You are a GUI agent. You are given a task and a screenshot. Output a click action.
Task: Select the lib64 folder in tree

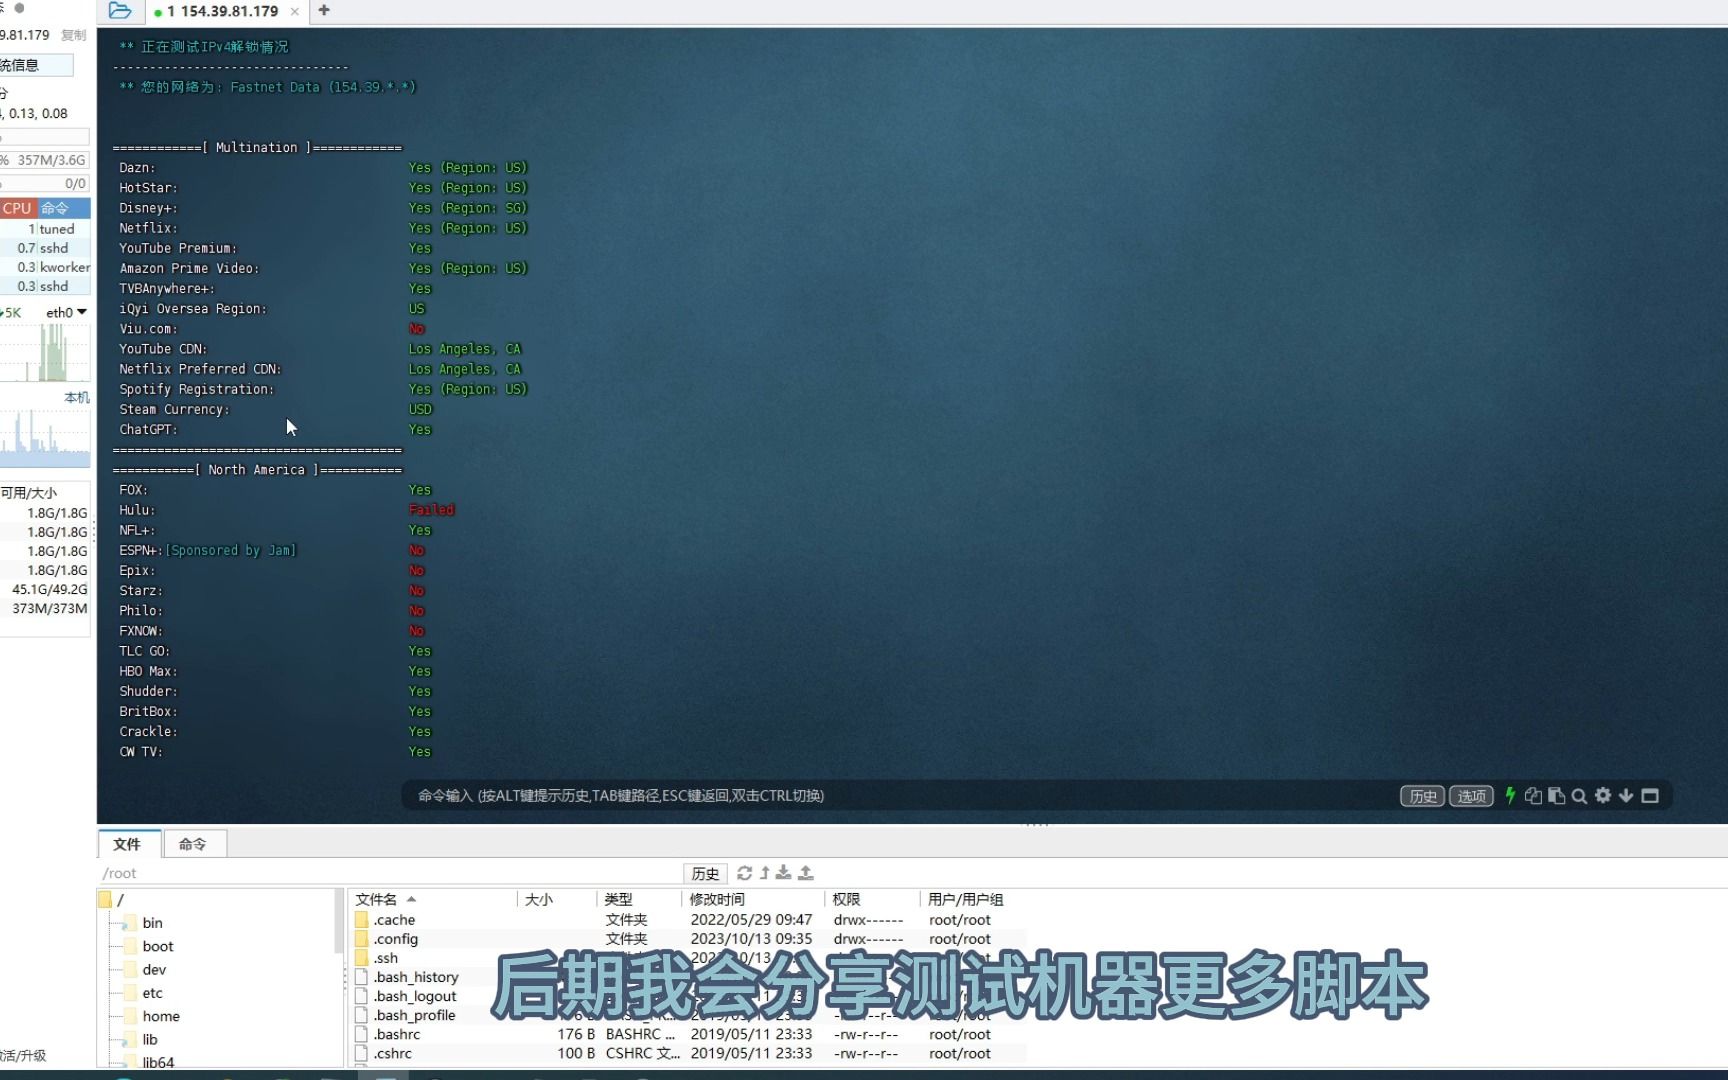(x=148, y=1062)
